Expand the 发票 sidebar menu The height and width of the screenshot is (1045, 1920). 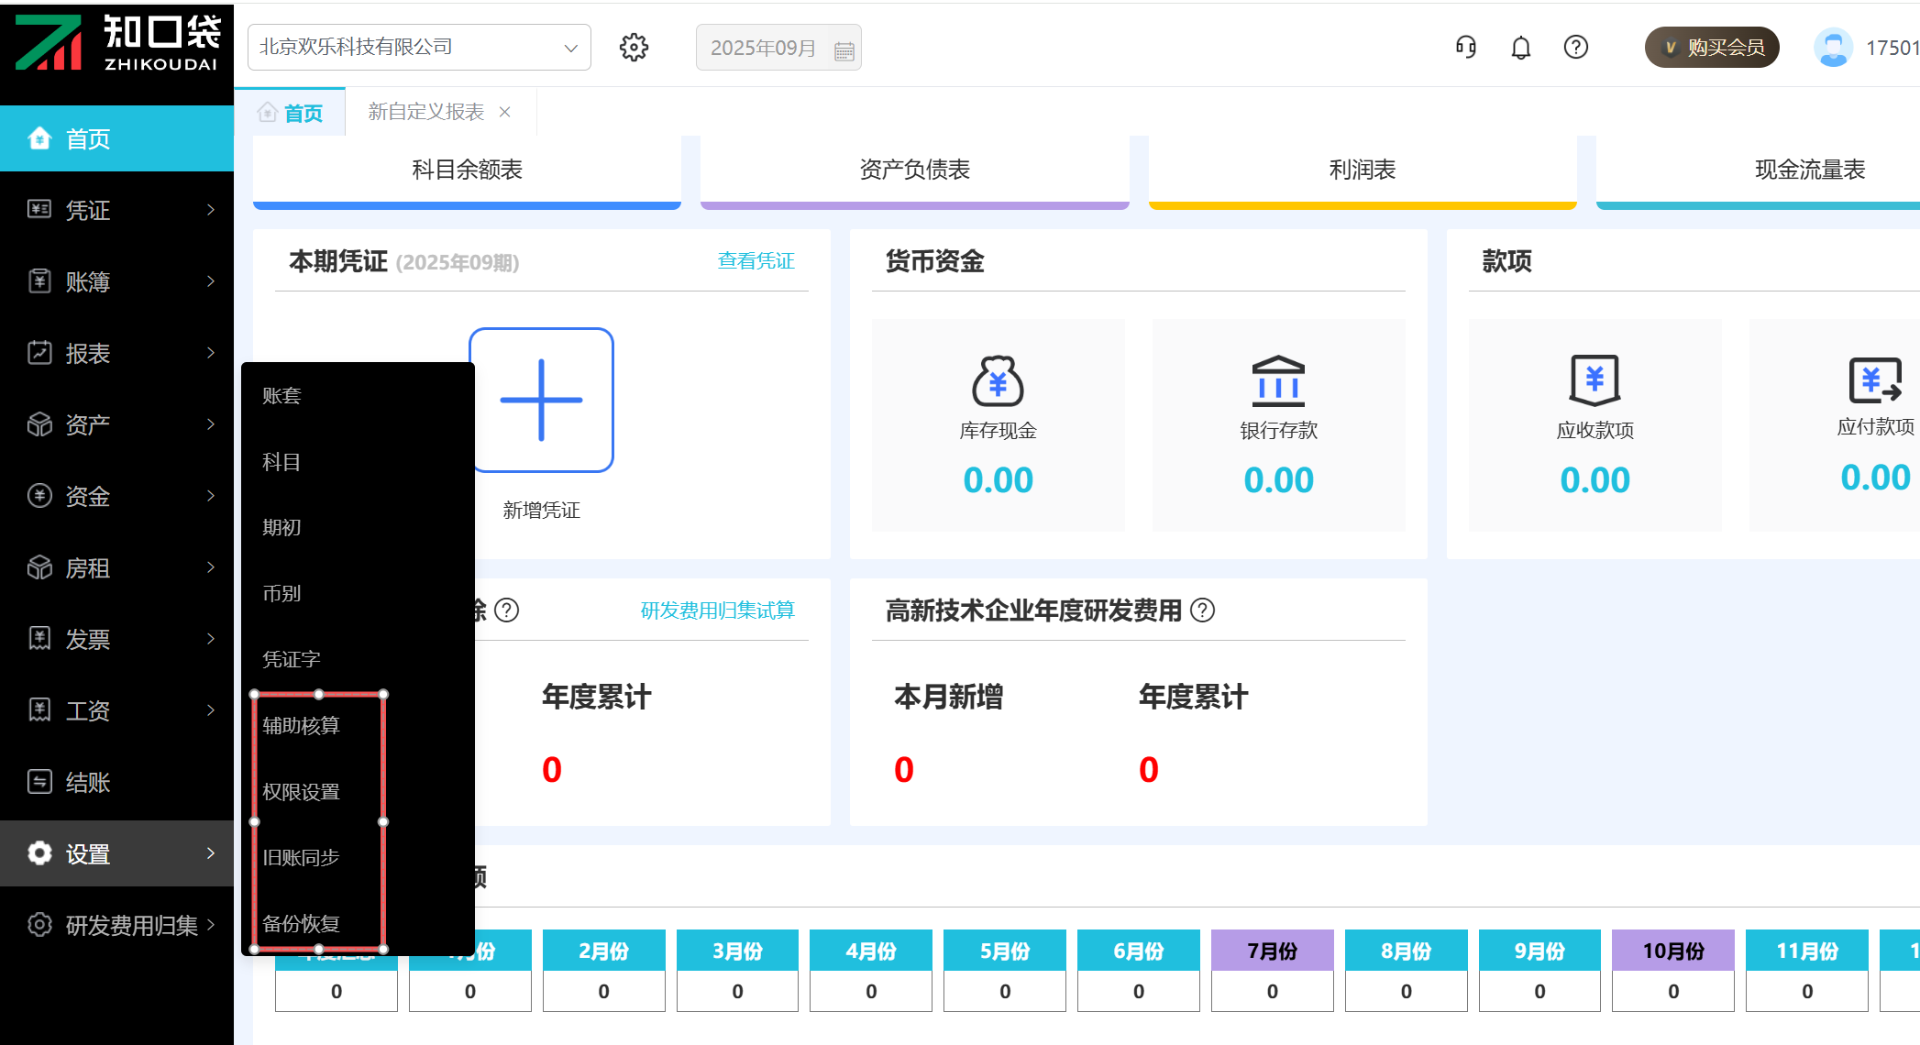tap(117, 639)
